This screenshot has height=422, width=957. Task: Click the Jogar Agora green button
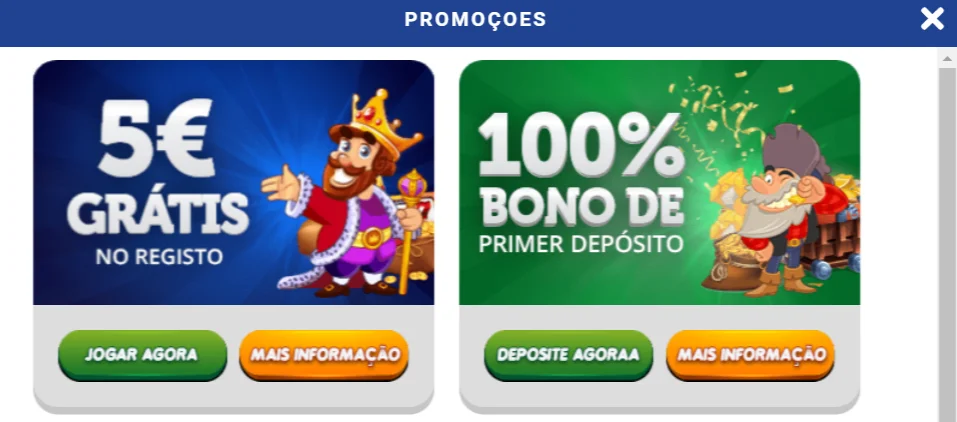tap(142, 355)
